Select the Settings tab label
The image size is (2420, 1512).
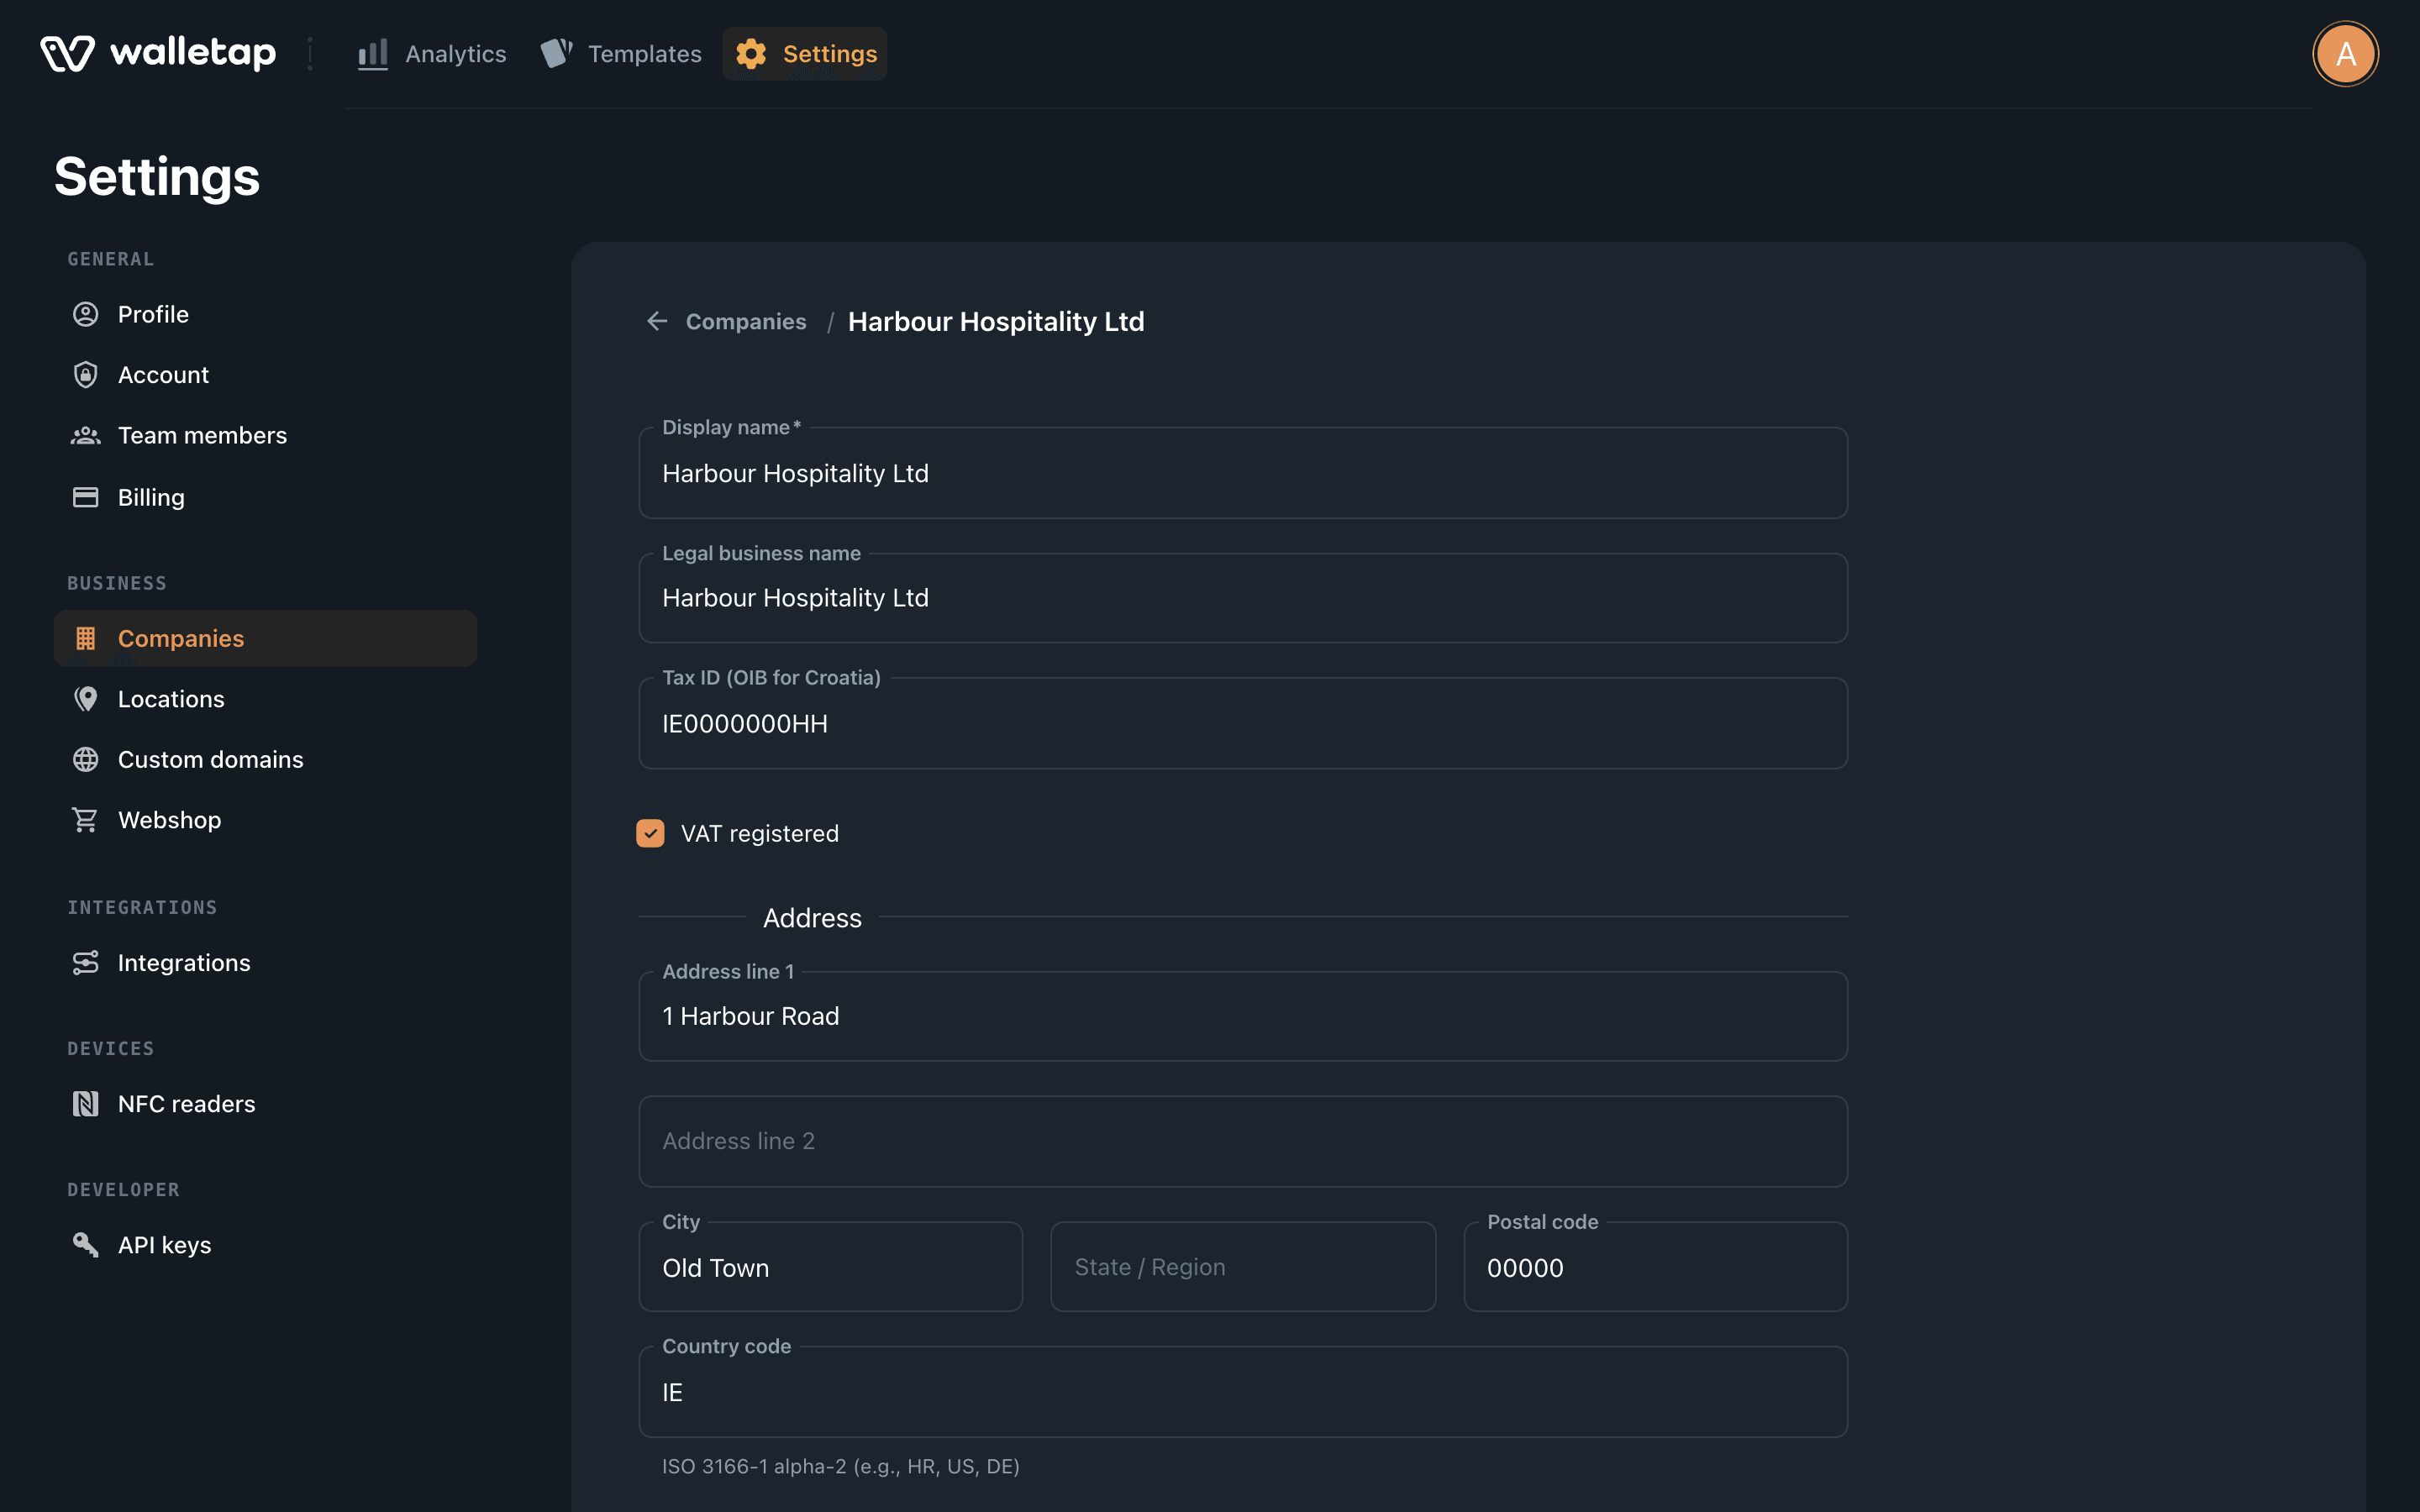click(830, 54)
